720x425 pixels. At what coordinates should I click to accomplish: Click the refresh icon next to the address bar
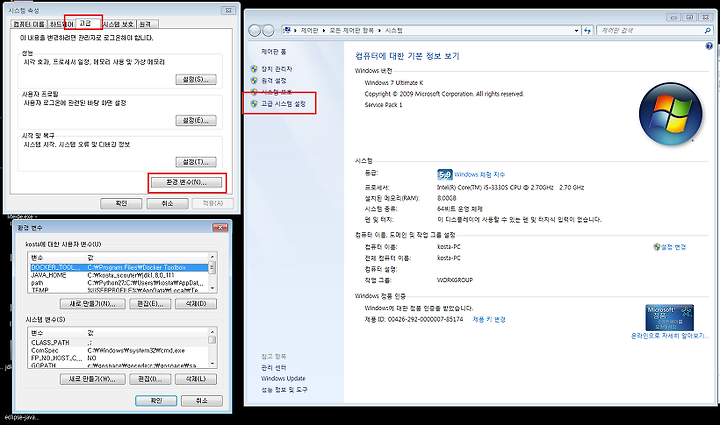[587, 31]
